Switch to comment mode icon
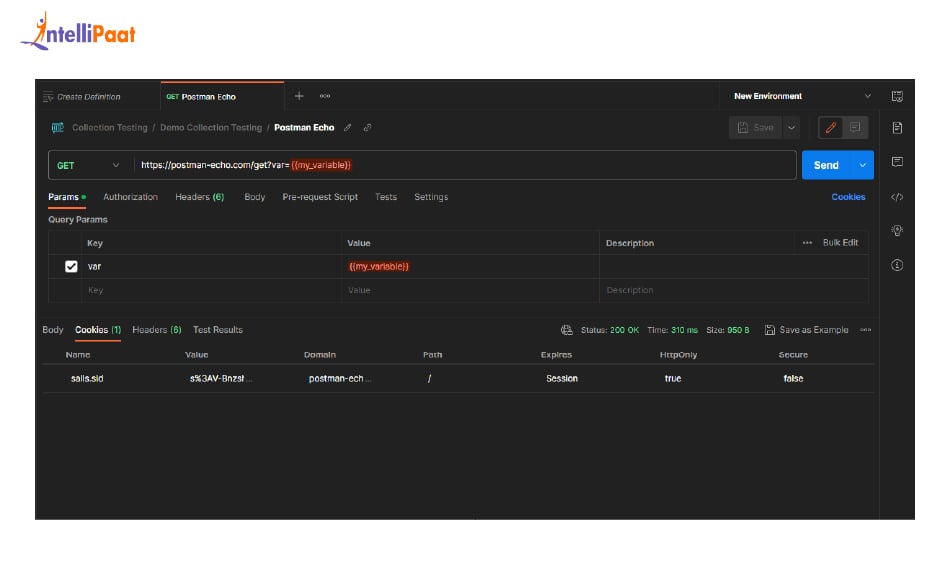 855,128
